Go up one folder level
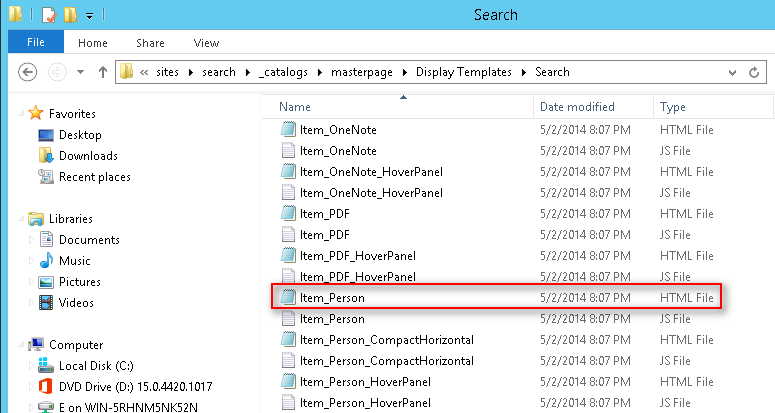775x413 pixels. [x=102, y=72]
